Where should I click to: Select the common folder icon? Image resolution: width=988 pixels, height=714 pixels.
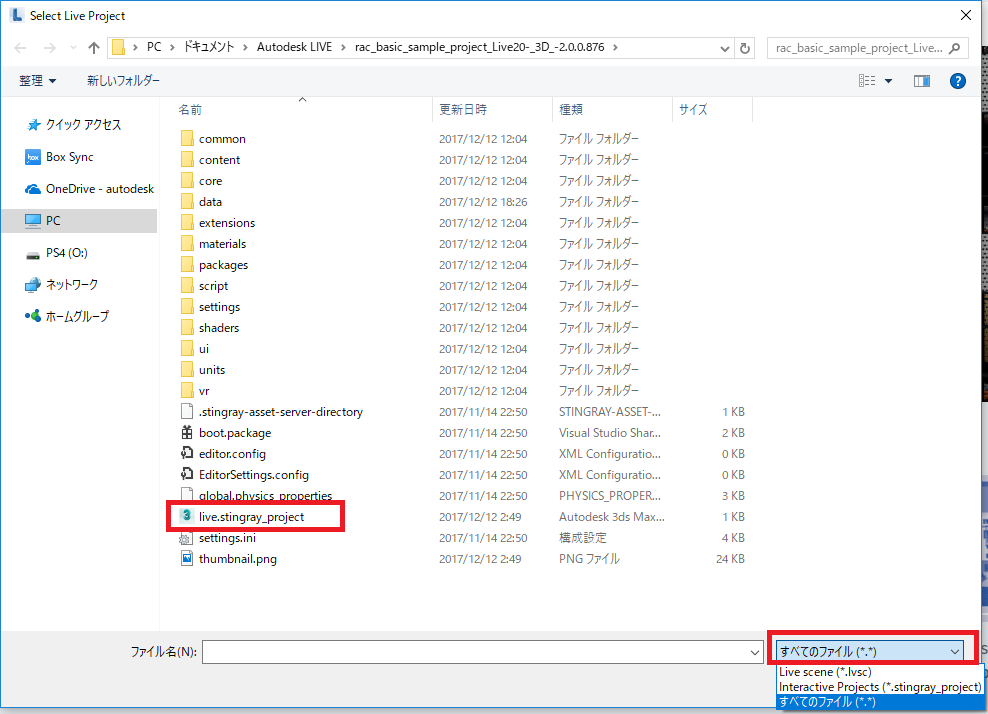[x=187, y=139]
